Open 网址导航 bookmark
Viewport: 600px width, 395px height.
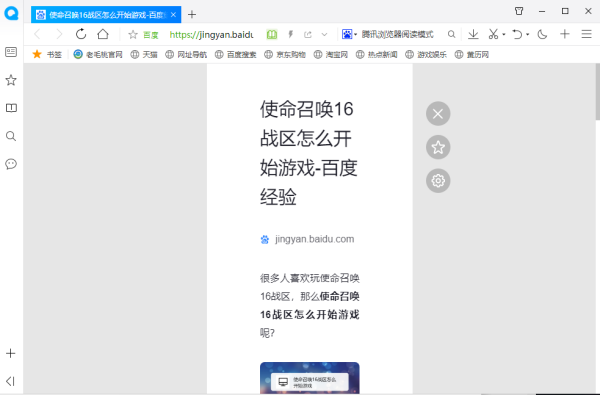[x=186, y=54]
